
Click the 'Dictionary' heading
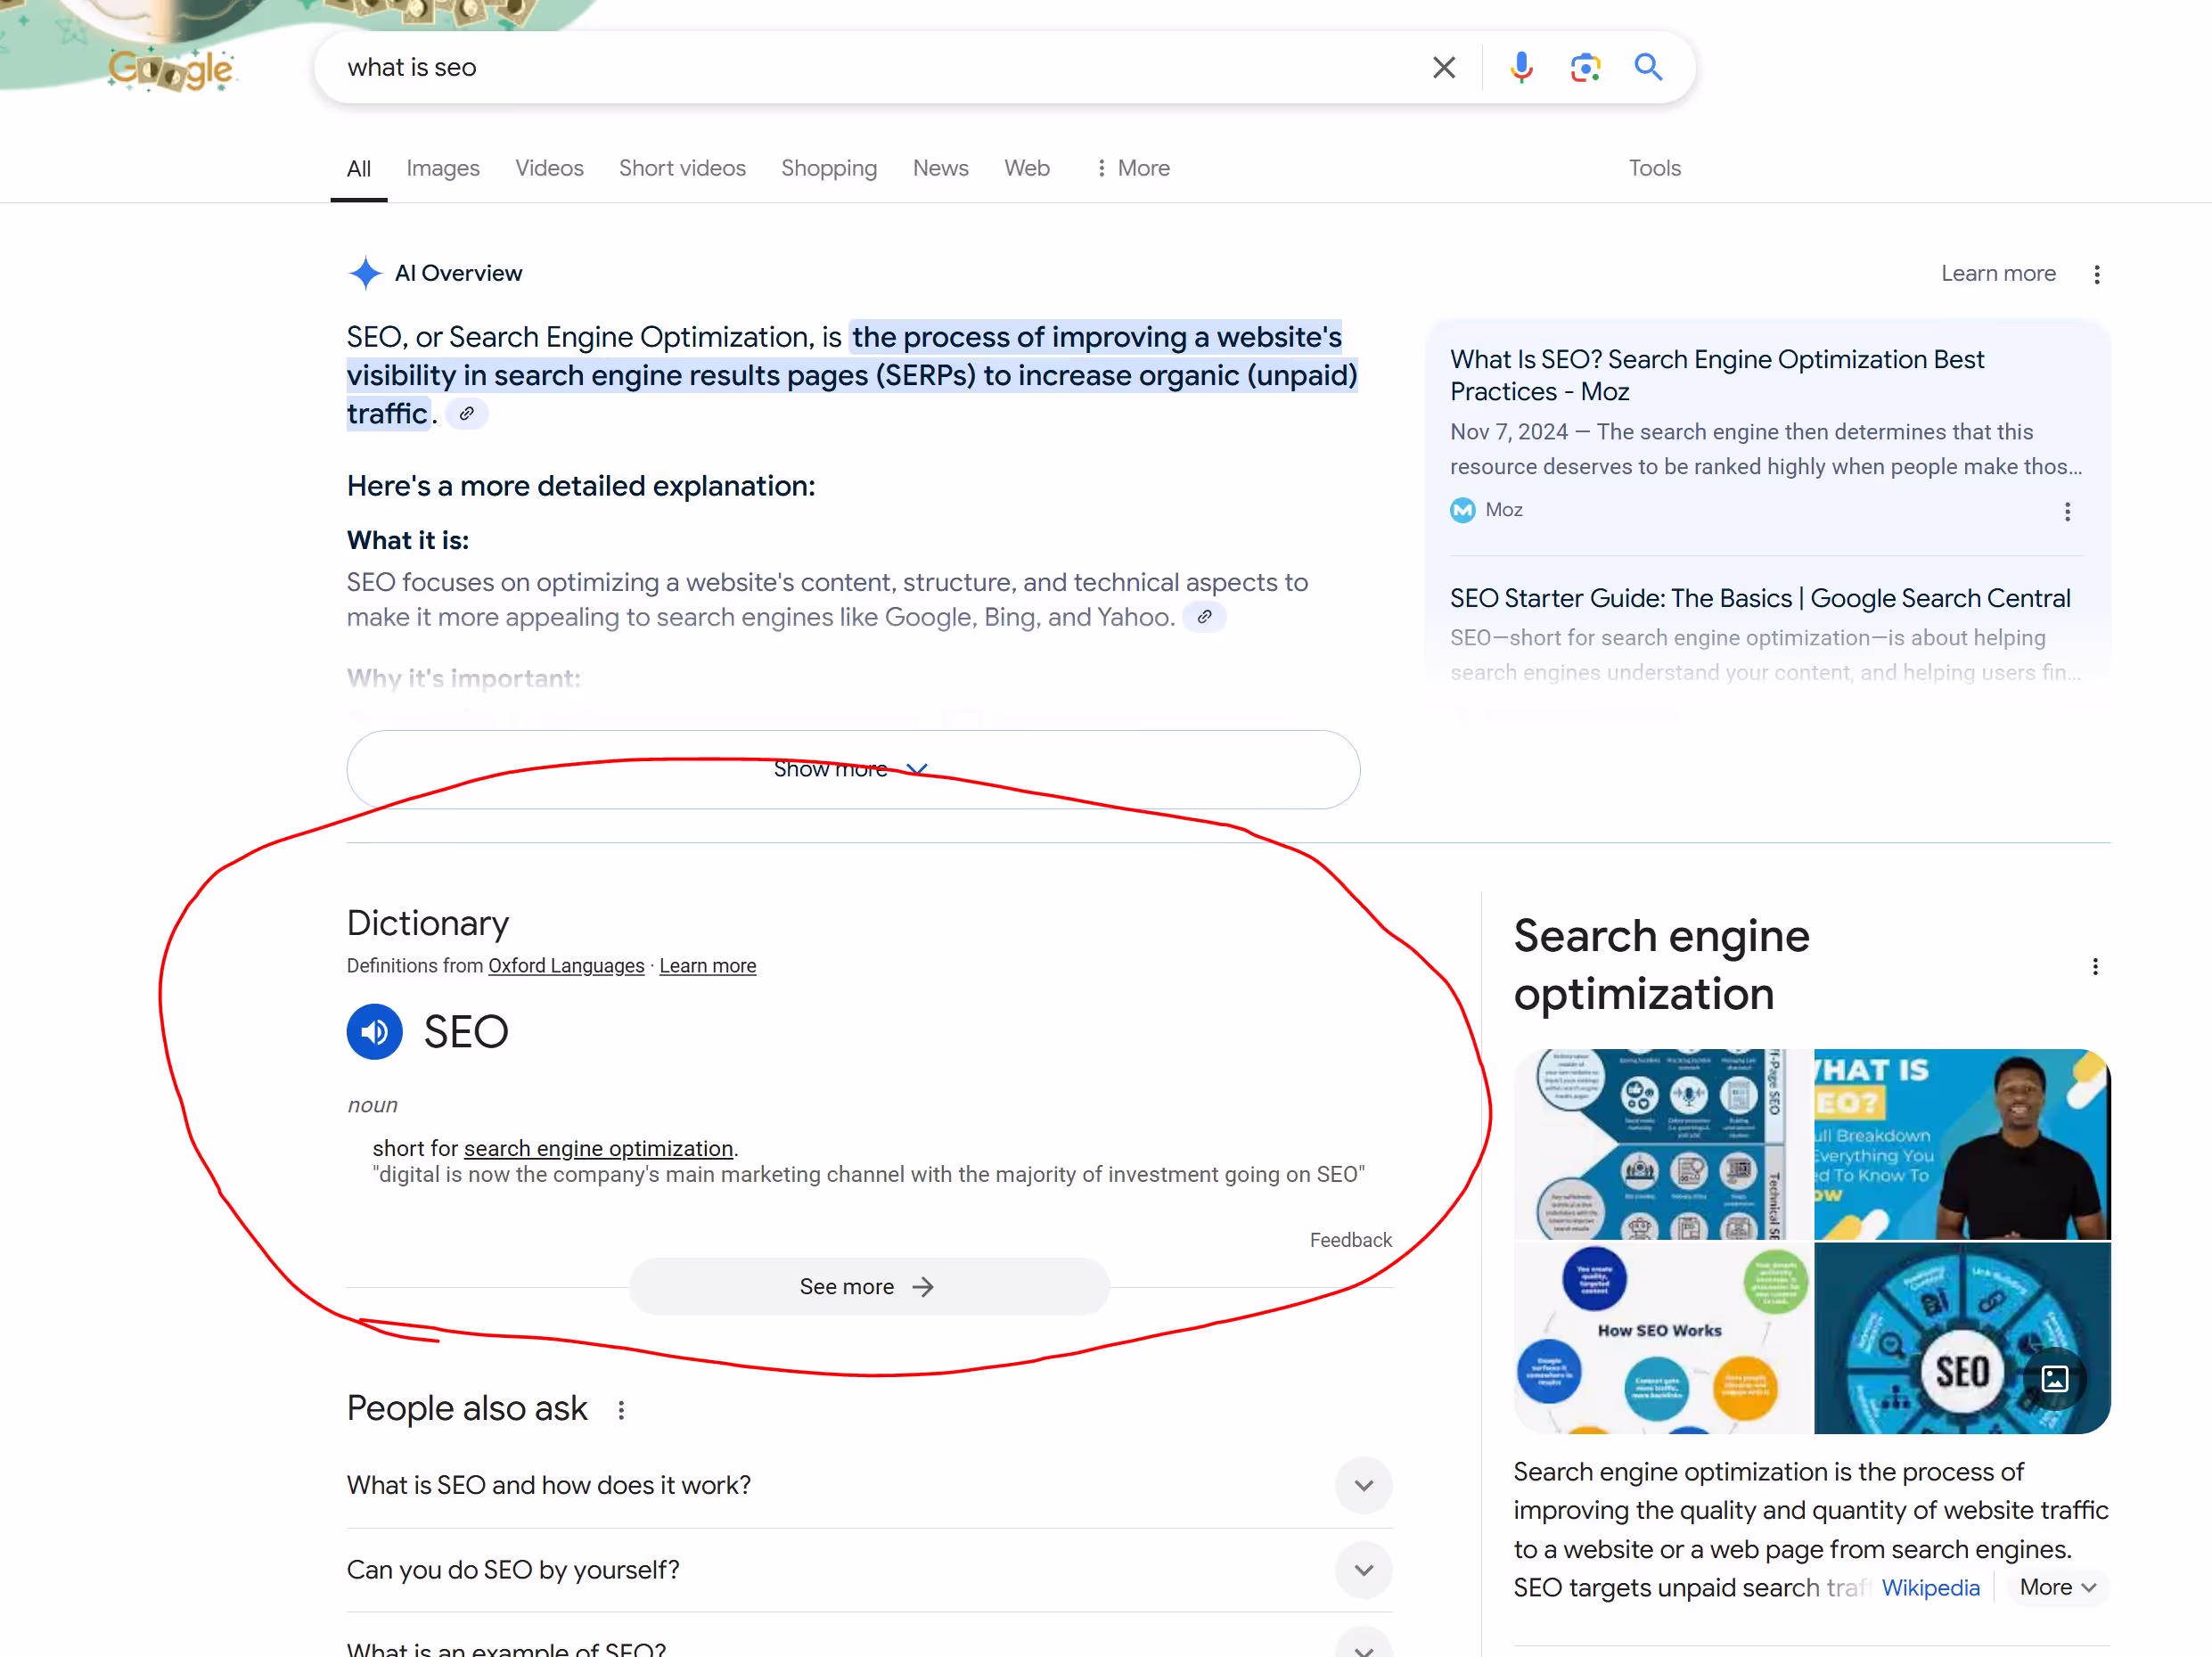click(428, 923)
